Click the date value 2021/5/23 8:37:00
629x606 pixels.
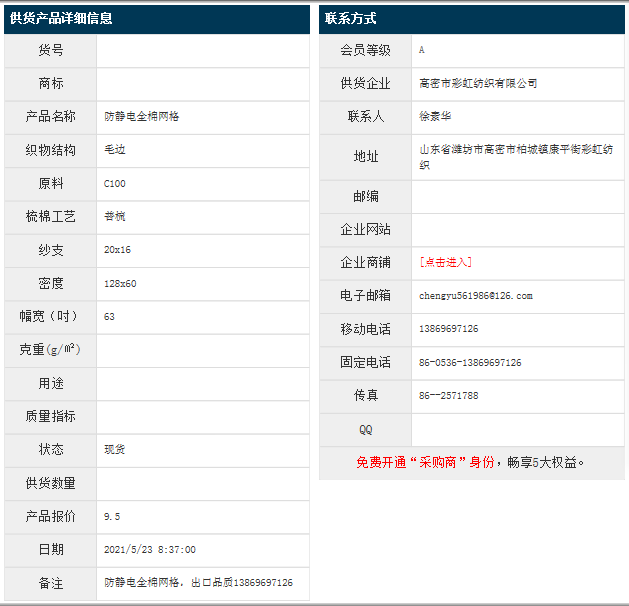[x=149, y=549]
